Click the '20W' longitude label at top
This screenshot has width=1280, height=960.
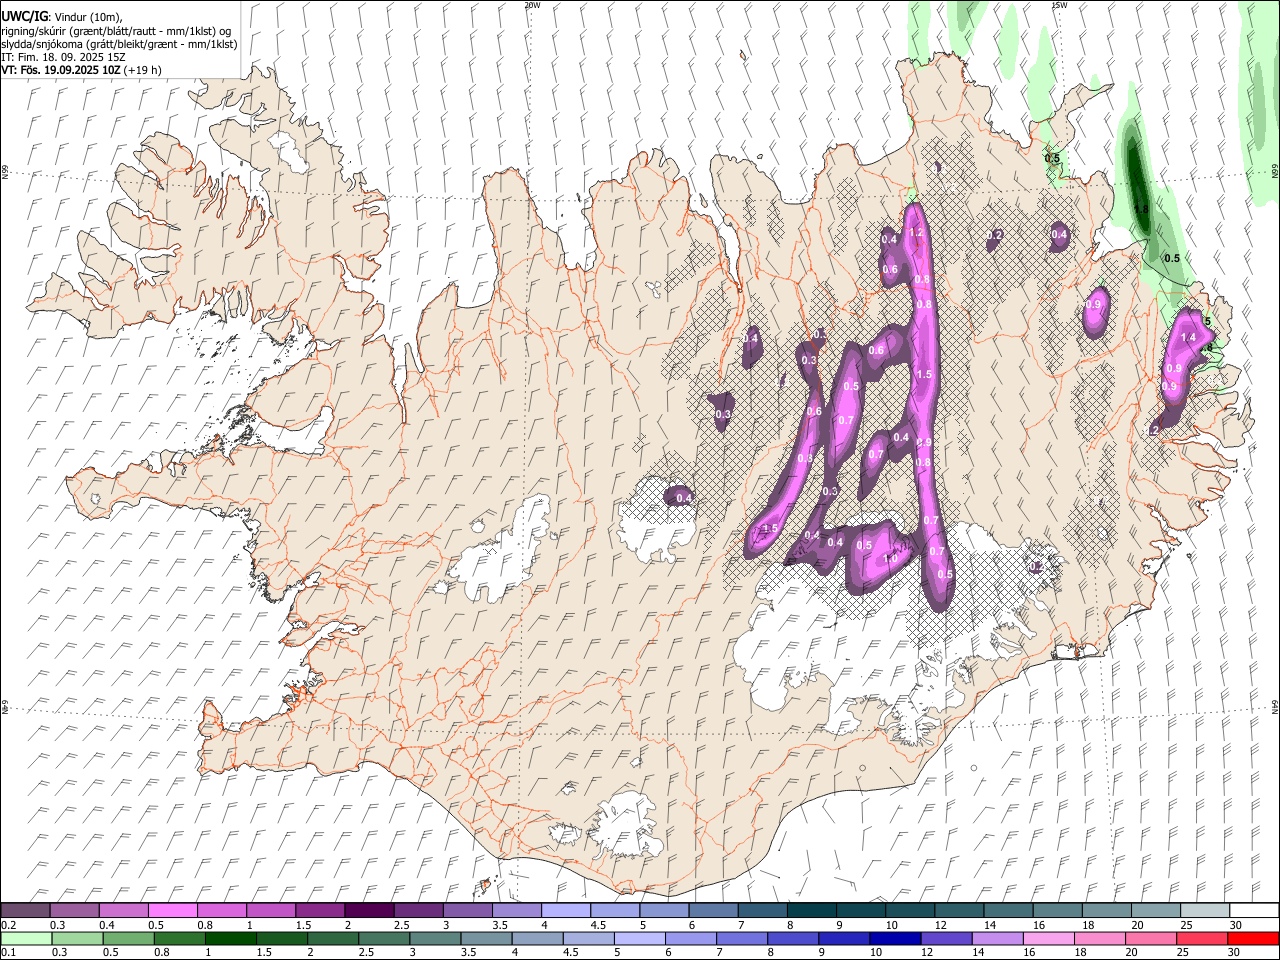532,5
